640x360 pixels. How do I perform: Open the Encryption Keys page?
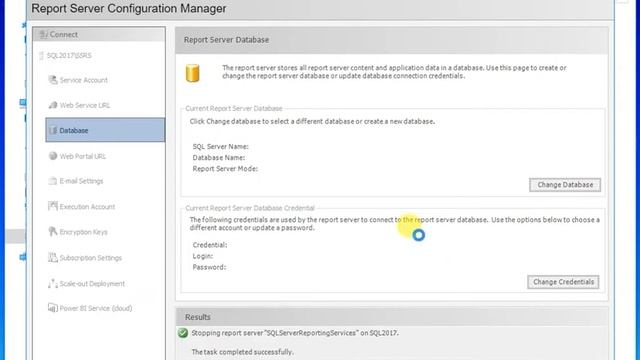pos(83,232)
